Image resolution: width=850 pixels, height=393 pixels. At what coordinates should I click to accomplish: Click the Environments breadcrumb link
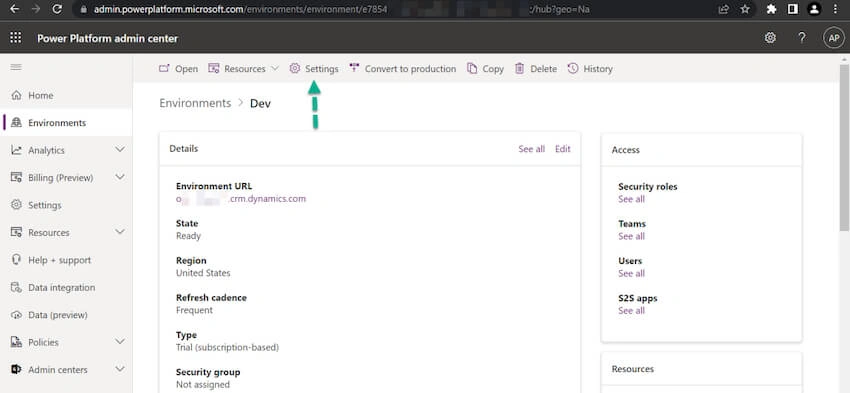[x=195, y=103]
